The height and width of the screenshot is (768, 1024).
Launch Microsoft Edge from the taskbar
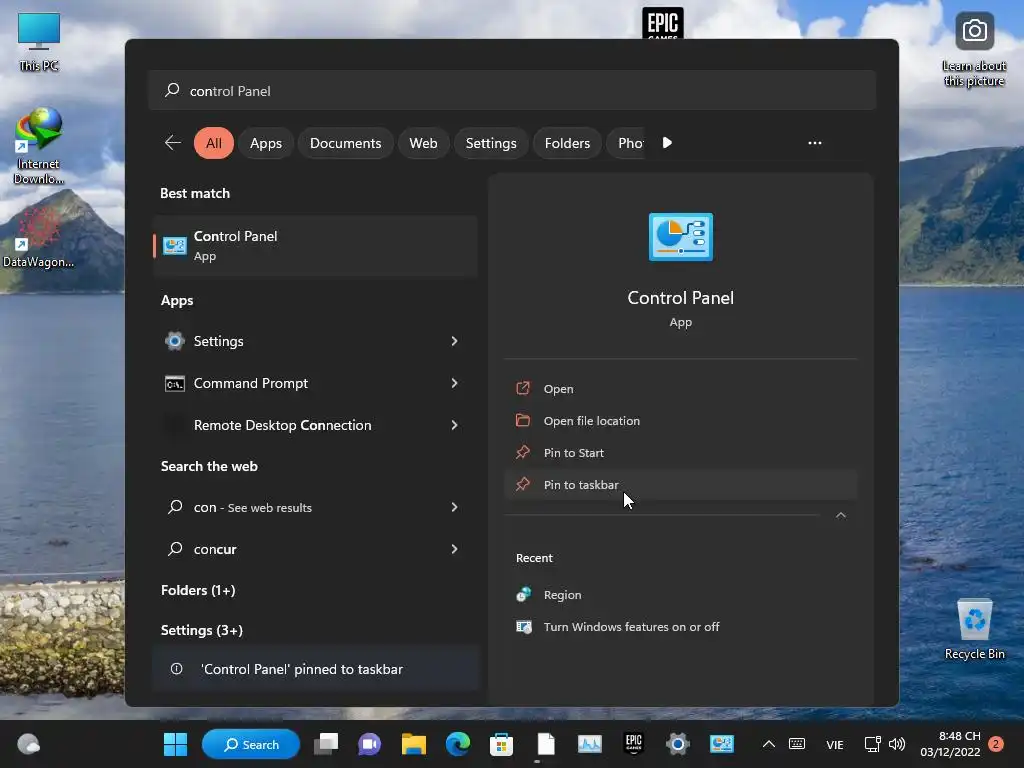point(458,744)
